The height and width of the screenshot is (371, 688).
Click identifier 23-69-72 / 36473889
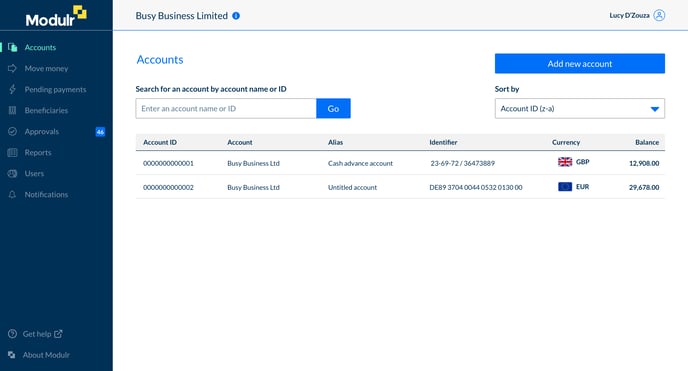(462, 163)
